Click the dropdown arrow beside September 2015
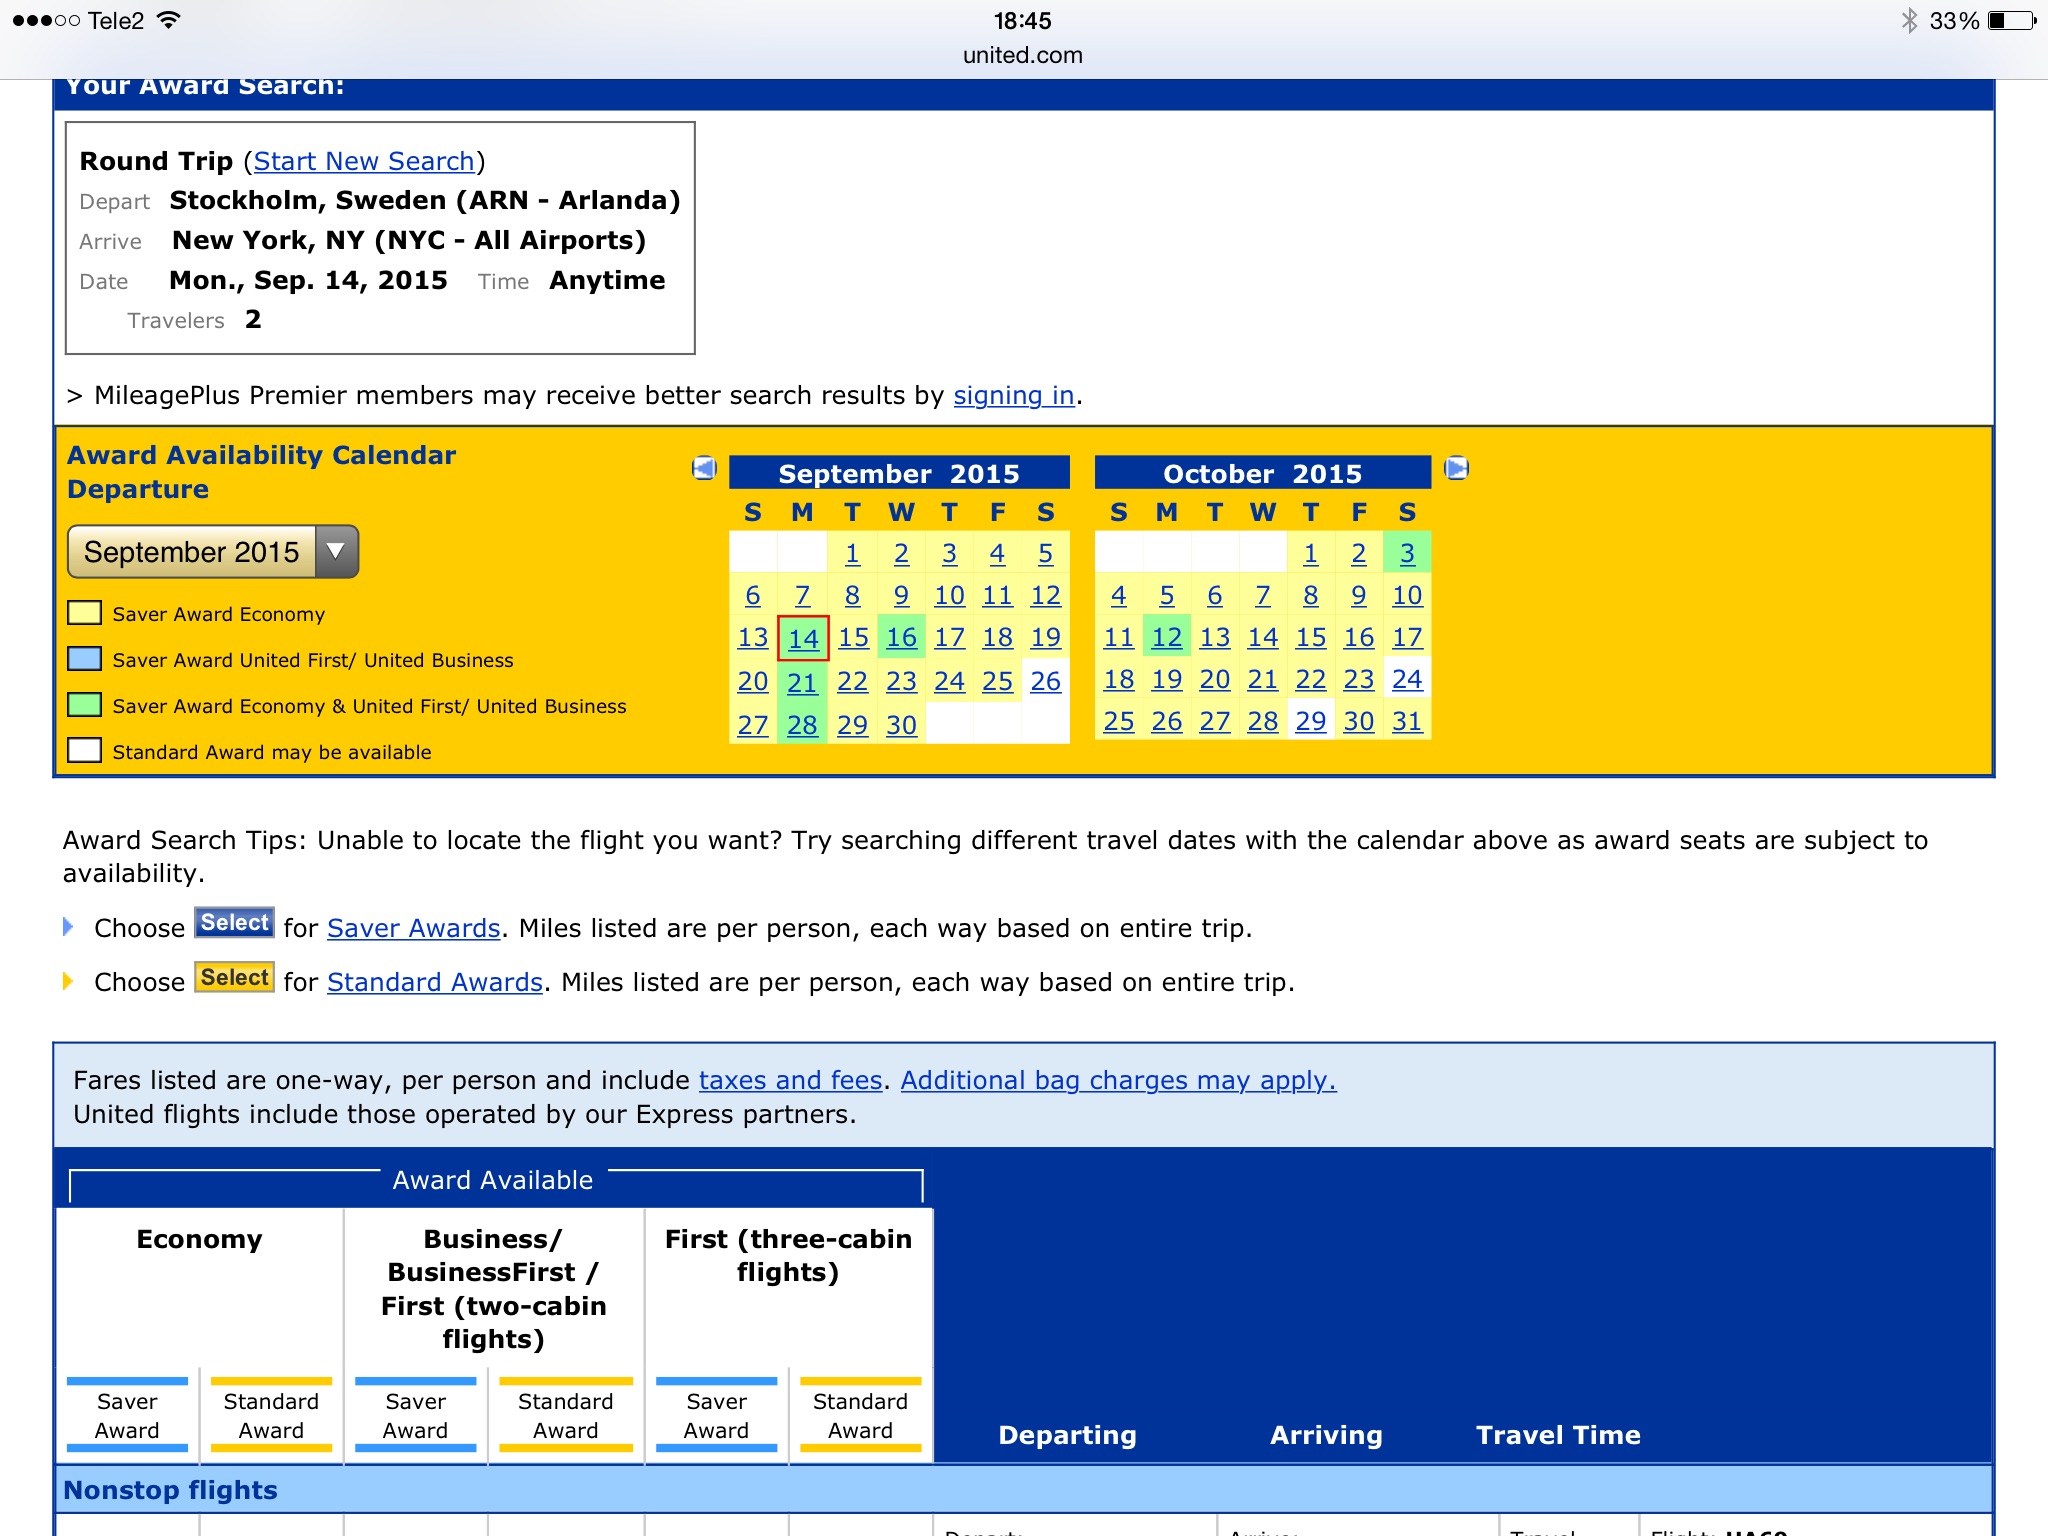 (x=337, y=552)
